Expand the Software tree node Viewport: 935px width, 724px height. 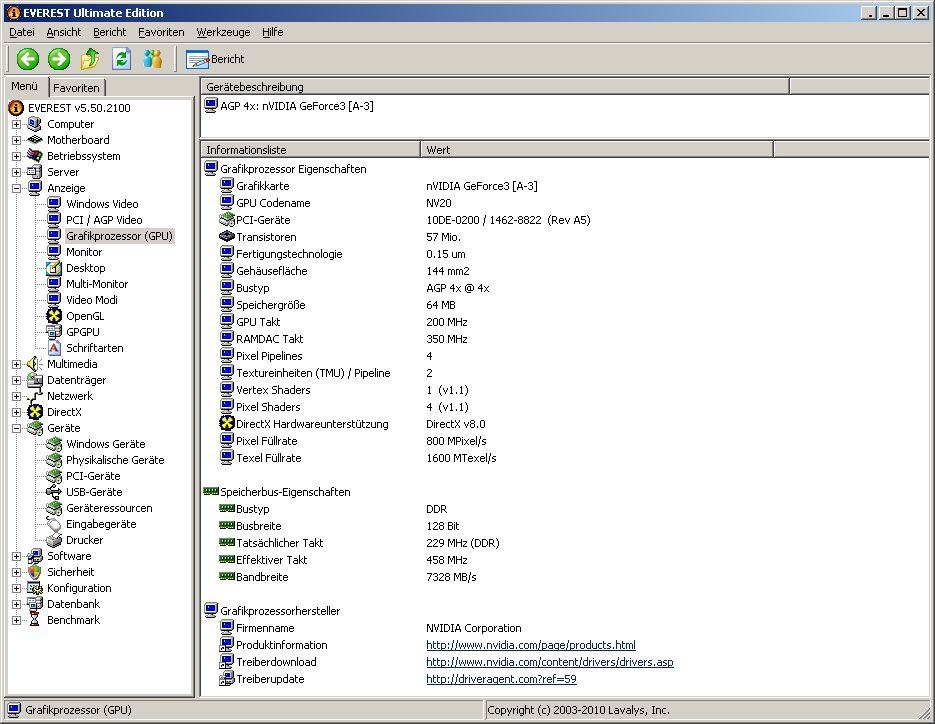click(17, 556)
